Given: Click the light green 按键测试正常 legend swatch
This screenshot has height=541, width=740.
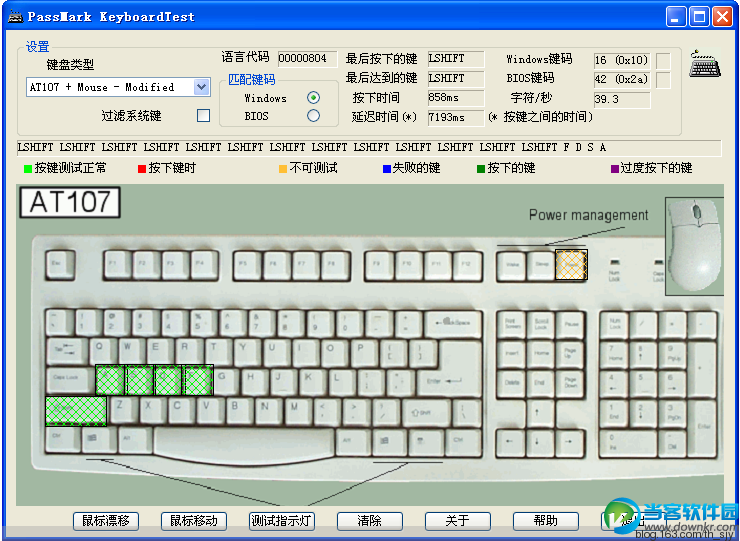Looking at the screenshot, I should [28, 169].
